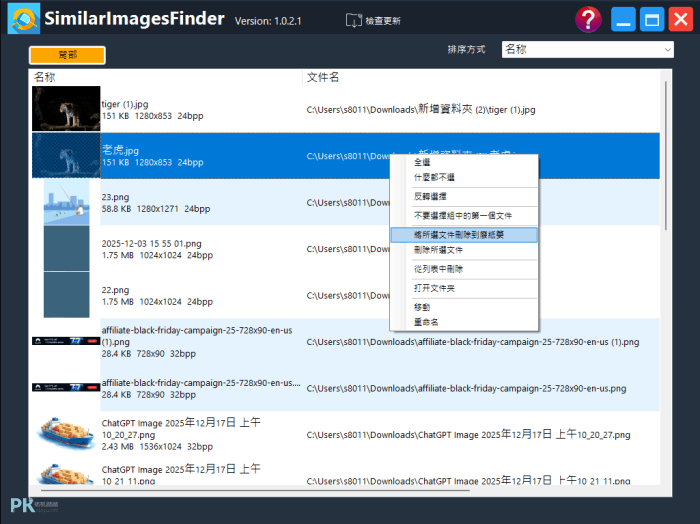Close the SimilarImagesFinder window
The width and height of the screenshot is (700, 524).
coord(681,20)
